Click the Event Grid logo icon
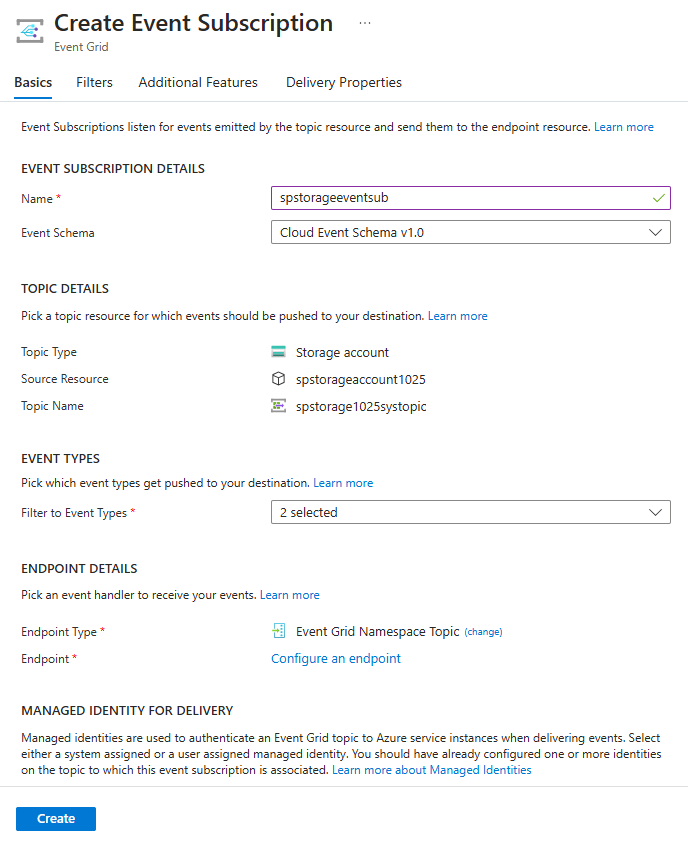 point(29,31)
